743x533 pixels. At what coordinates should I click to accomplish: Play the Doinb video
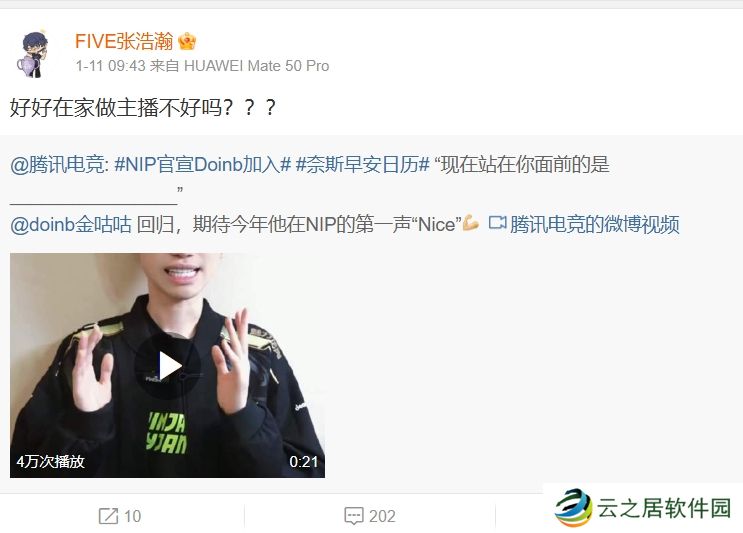167,365
